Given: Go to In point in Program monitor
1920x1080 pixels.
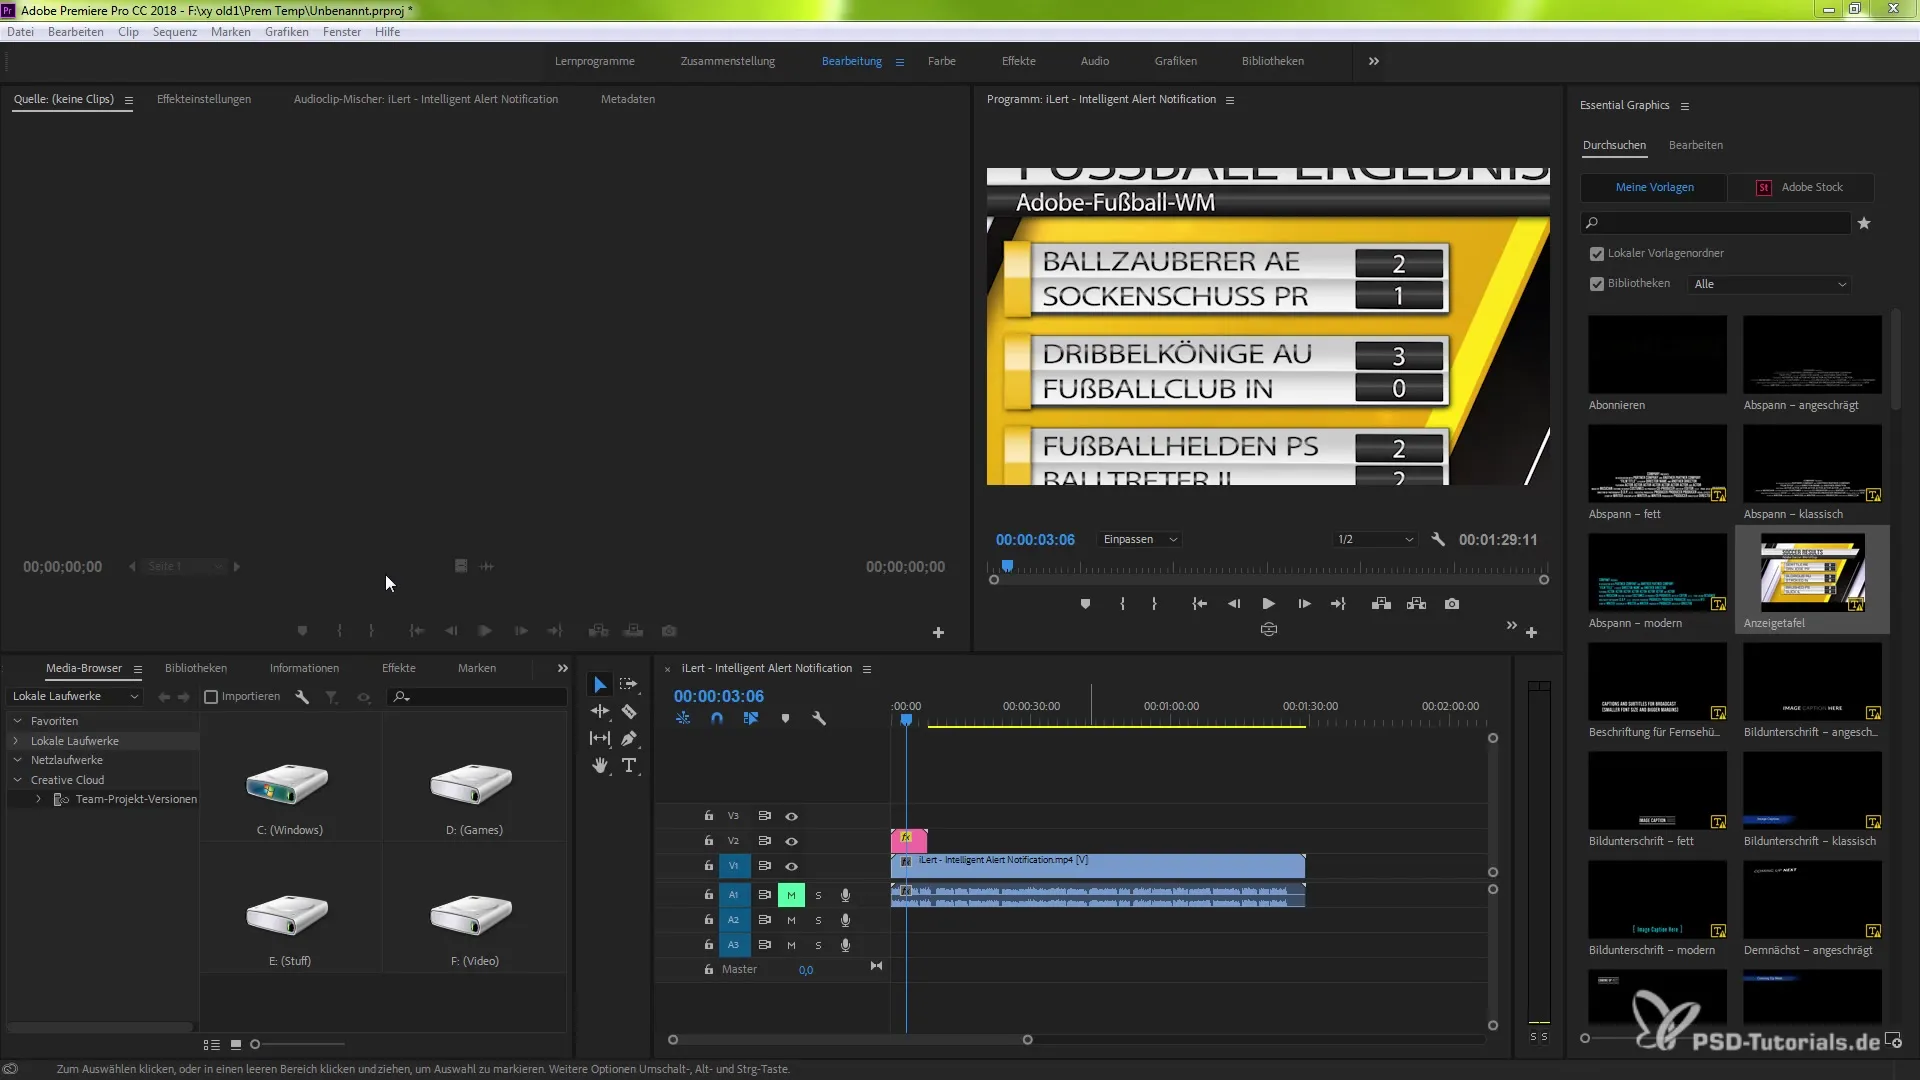Looking at the screenshot, I should 1199,604.
